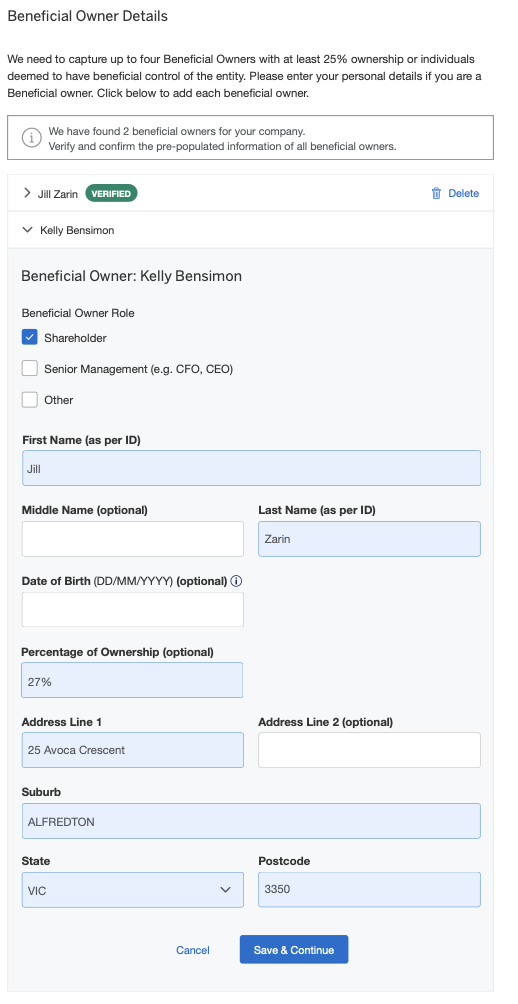Click the Percentage of Ownership field
Screen dimensions: 518x1004
click(132, 680)
